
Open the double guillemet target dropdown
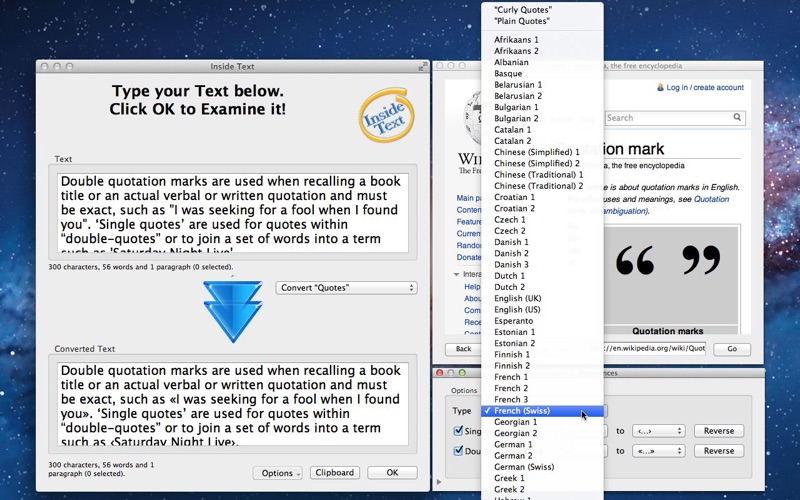[x=658, y=451]
